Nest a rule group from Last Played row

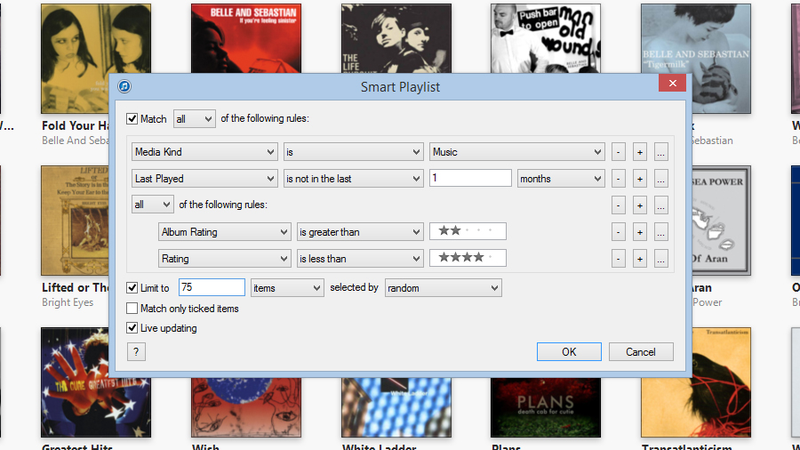click(x=661, y=179)
